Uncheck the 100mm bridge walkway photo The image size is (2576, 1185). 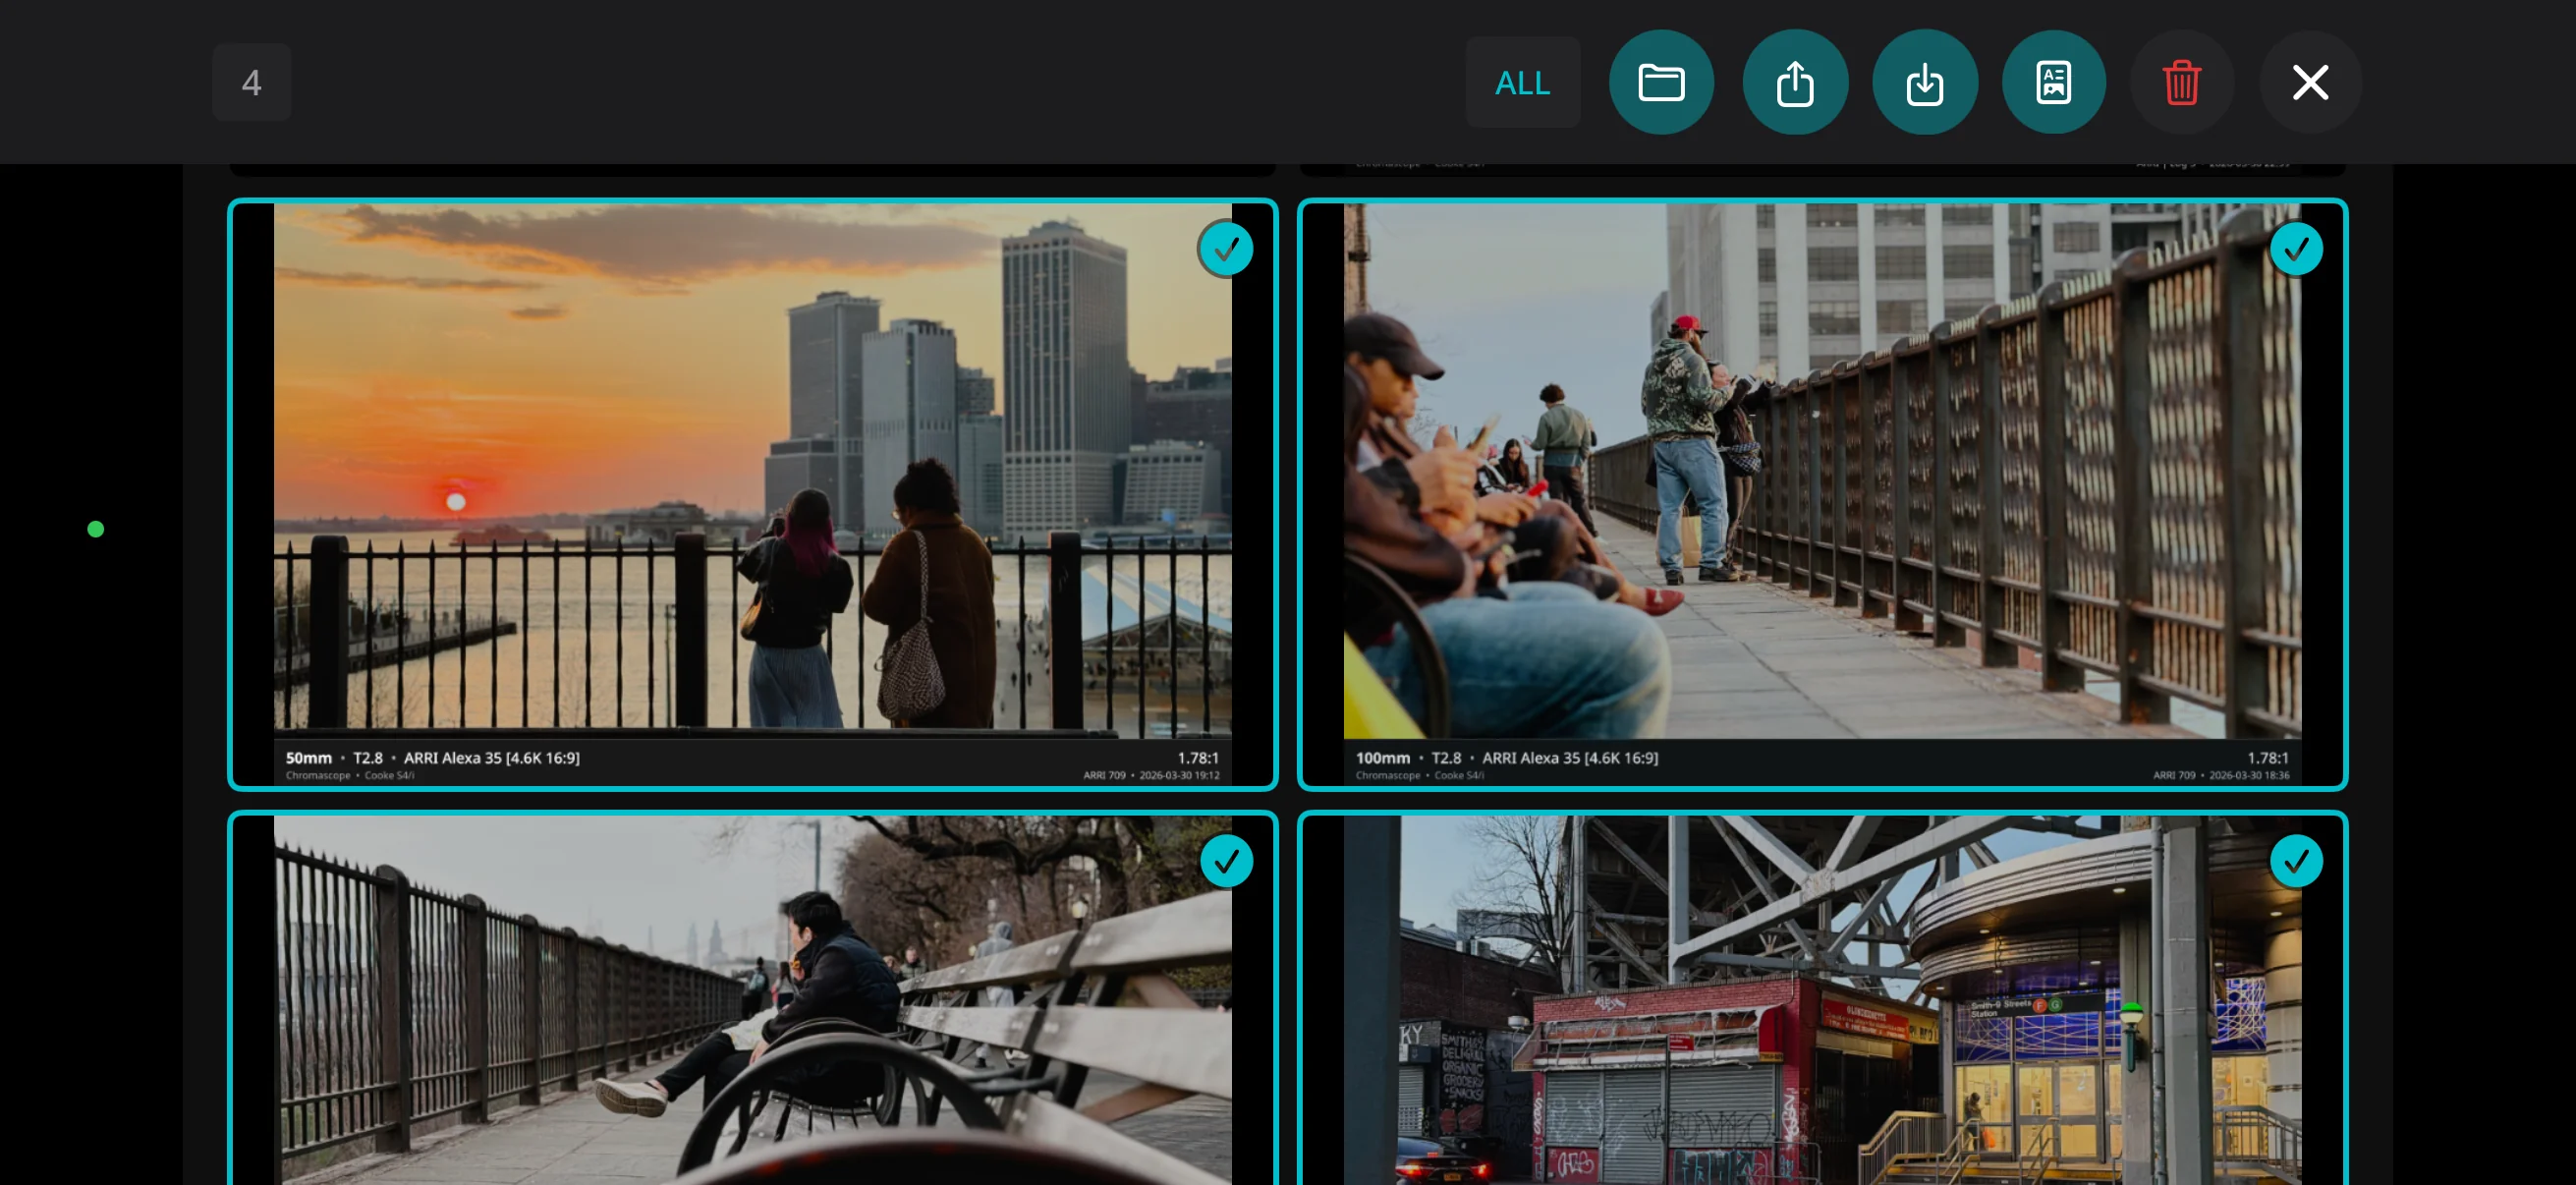tap(2296, 248)
